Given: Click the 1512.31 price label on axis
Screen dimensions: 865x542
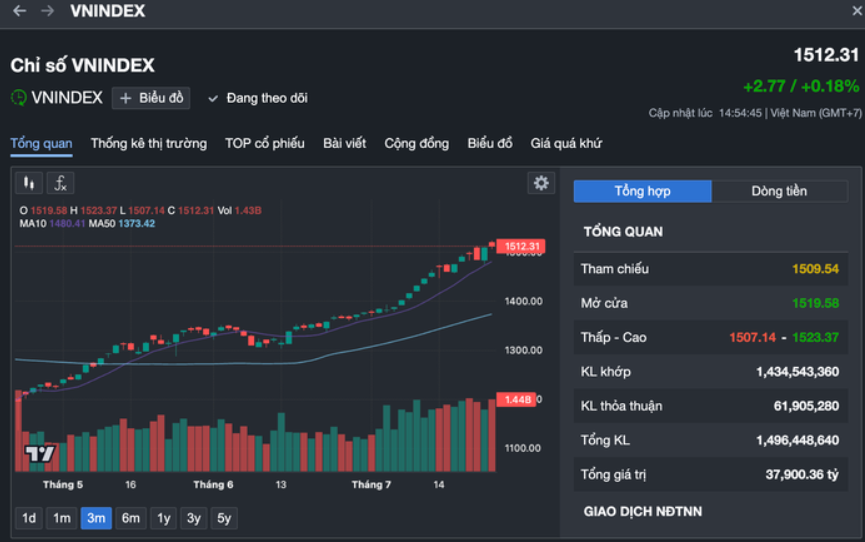Looking at the screenshot, I should pos(521,246).
